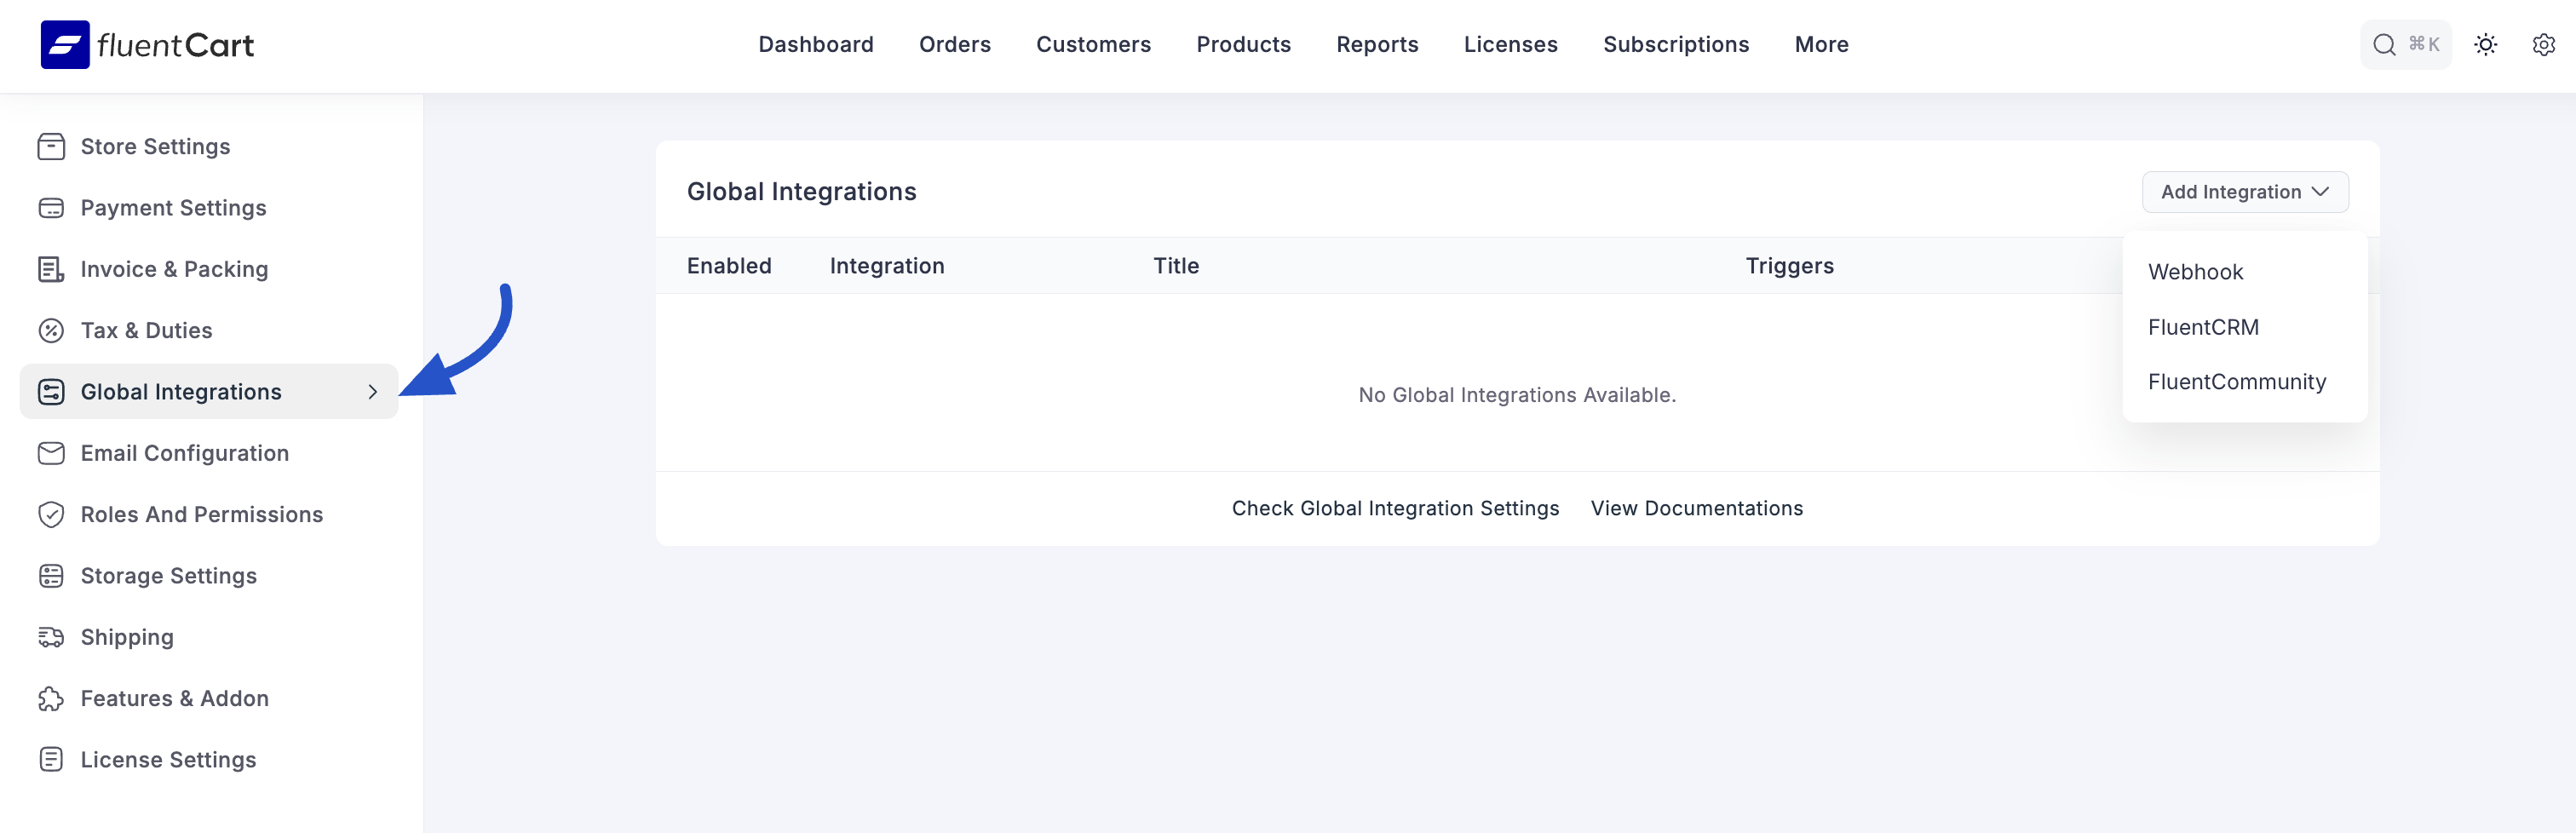Click the Payment Settings card icon
The width and height of the screenshot is (2576, 833).
pyautogui.click(x=51, y=208)
